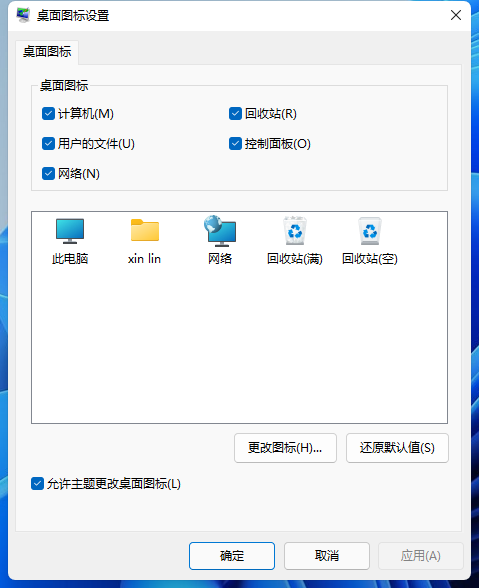The image size is (479, 588).
Task: Click the xin lin label text
Action: (144, 259)
